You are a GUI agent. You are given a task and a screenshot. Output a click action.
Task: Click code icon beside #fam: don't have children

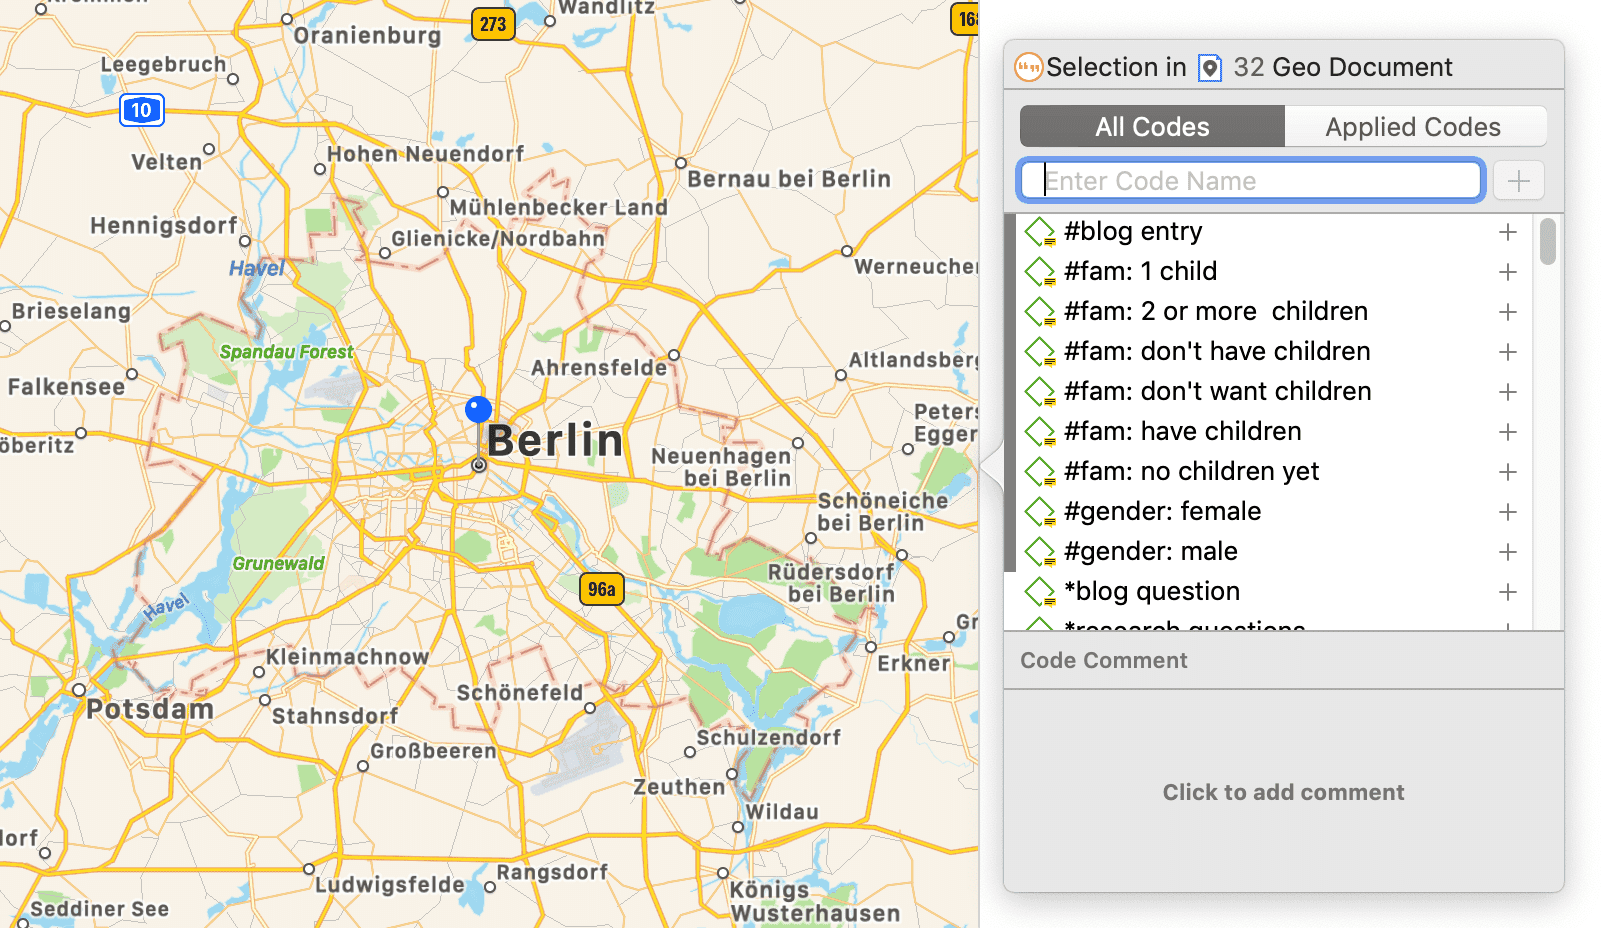click(1040, 352)
